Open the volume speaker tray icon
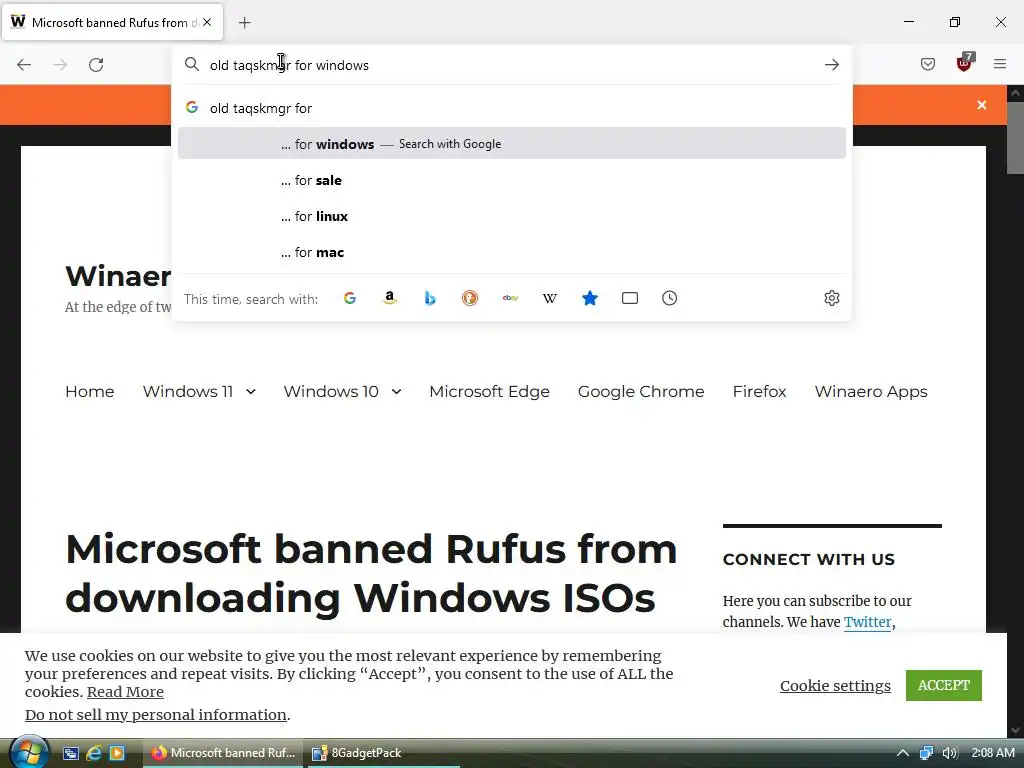 pyautogui.click(x=950, y=753)
